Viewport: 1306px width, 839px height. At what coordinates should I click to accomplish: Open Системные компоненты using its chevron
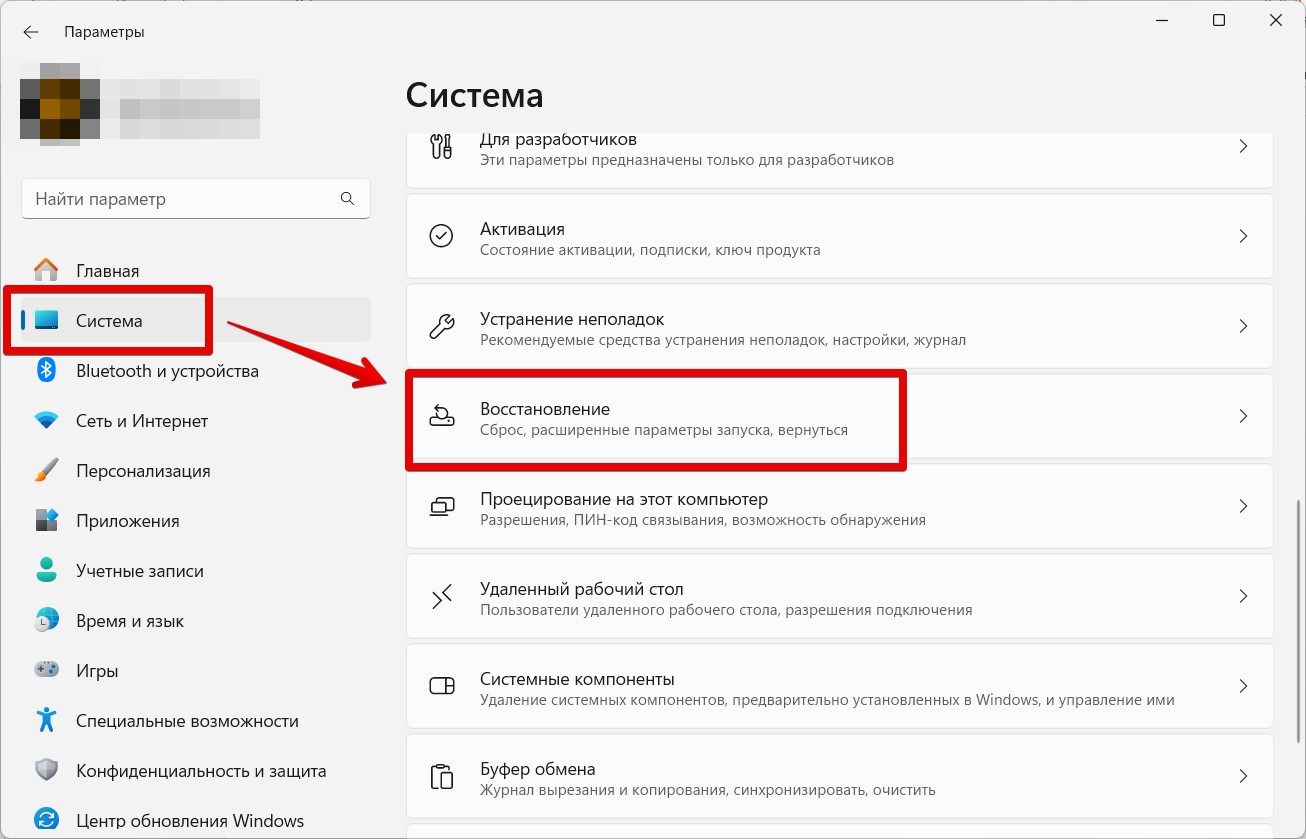[1243, 686]
